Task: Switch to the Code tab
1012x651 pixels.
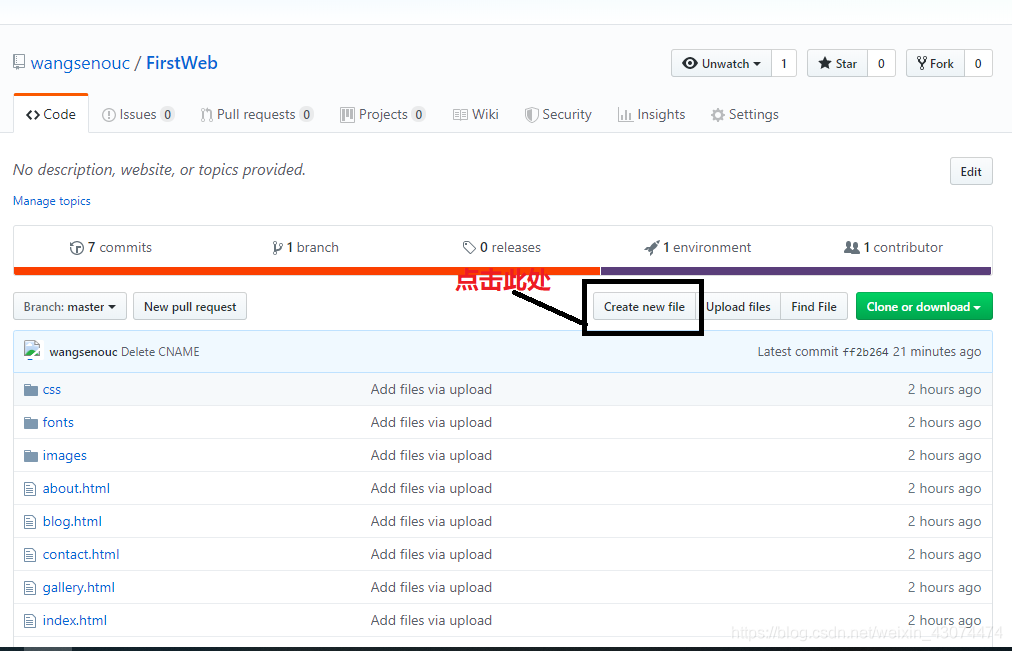Action: [x=51, y=114]
